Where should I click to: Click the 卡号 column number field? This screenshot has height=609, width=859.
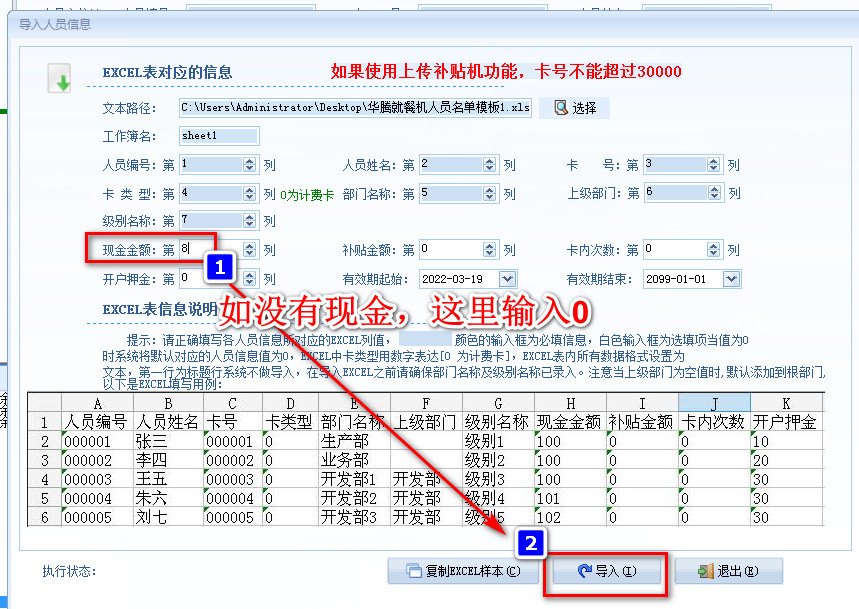(675, 164)
